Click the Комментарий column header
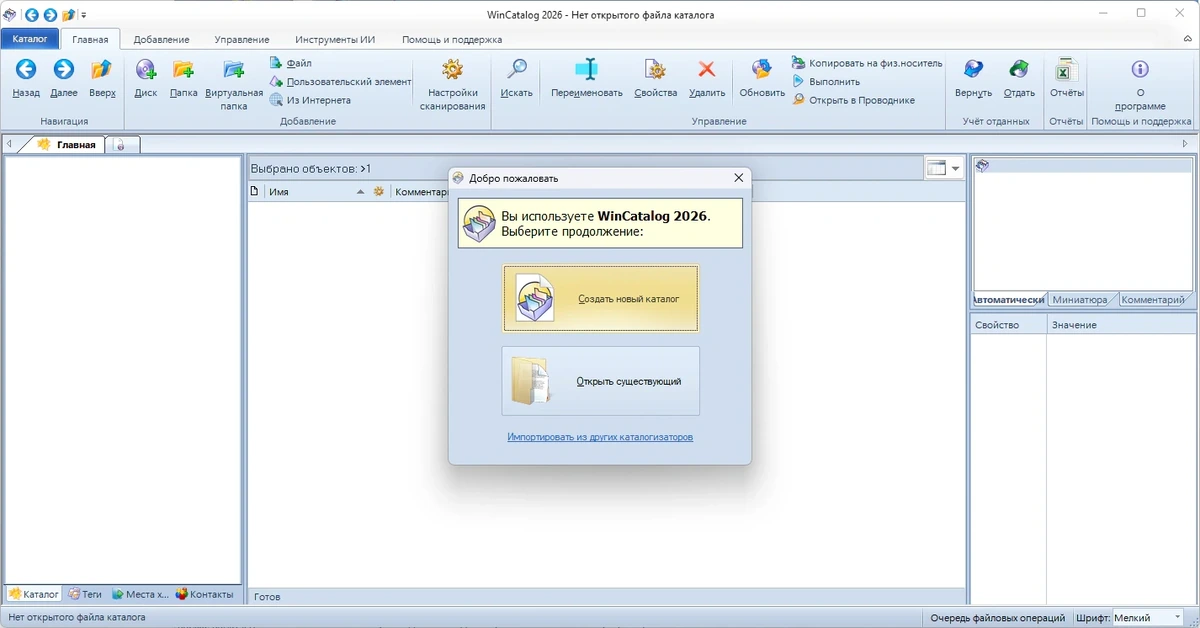Viewport: 1200px width, 628px height. pos(420,191)
